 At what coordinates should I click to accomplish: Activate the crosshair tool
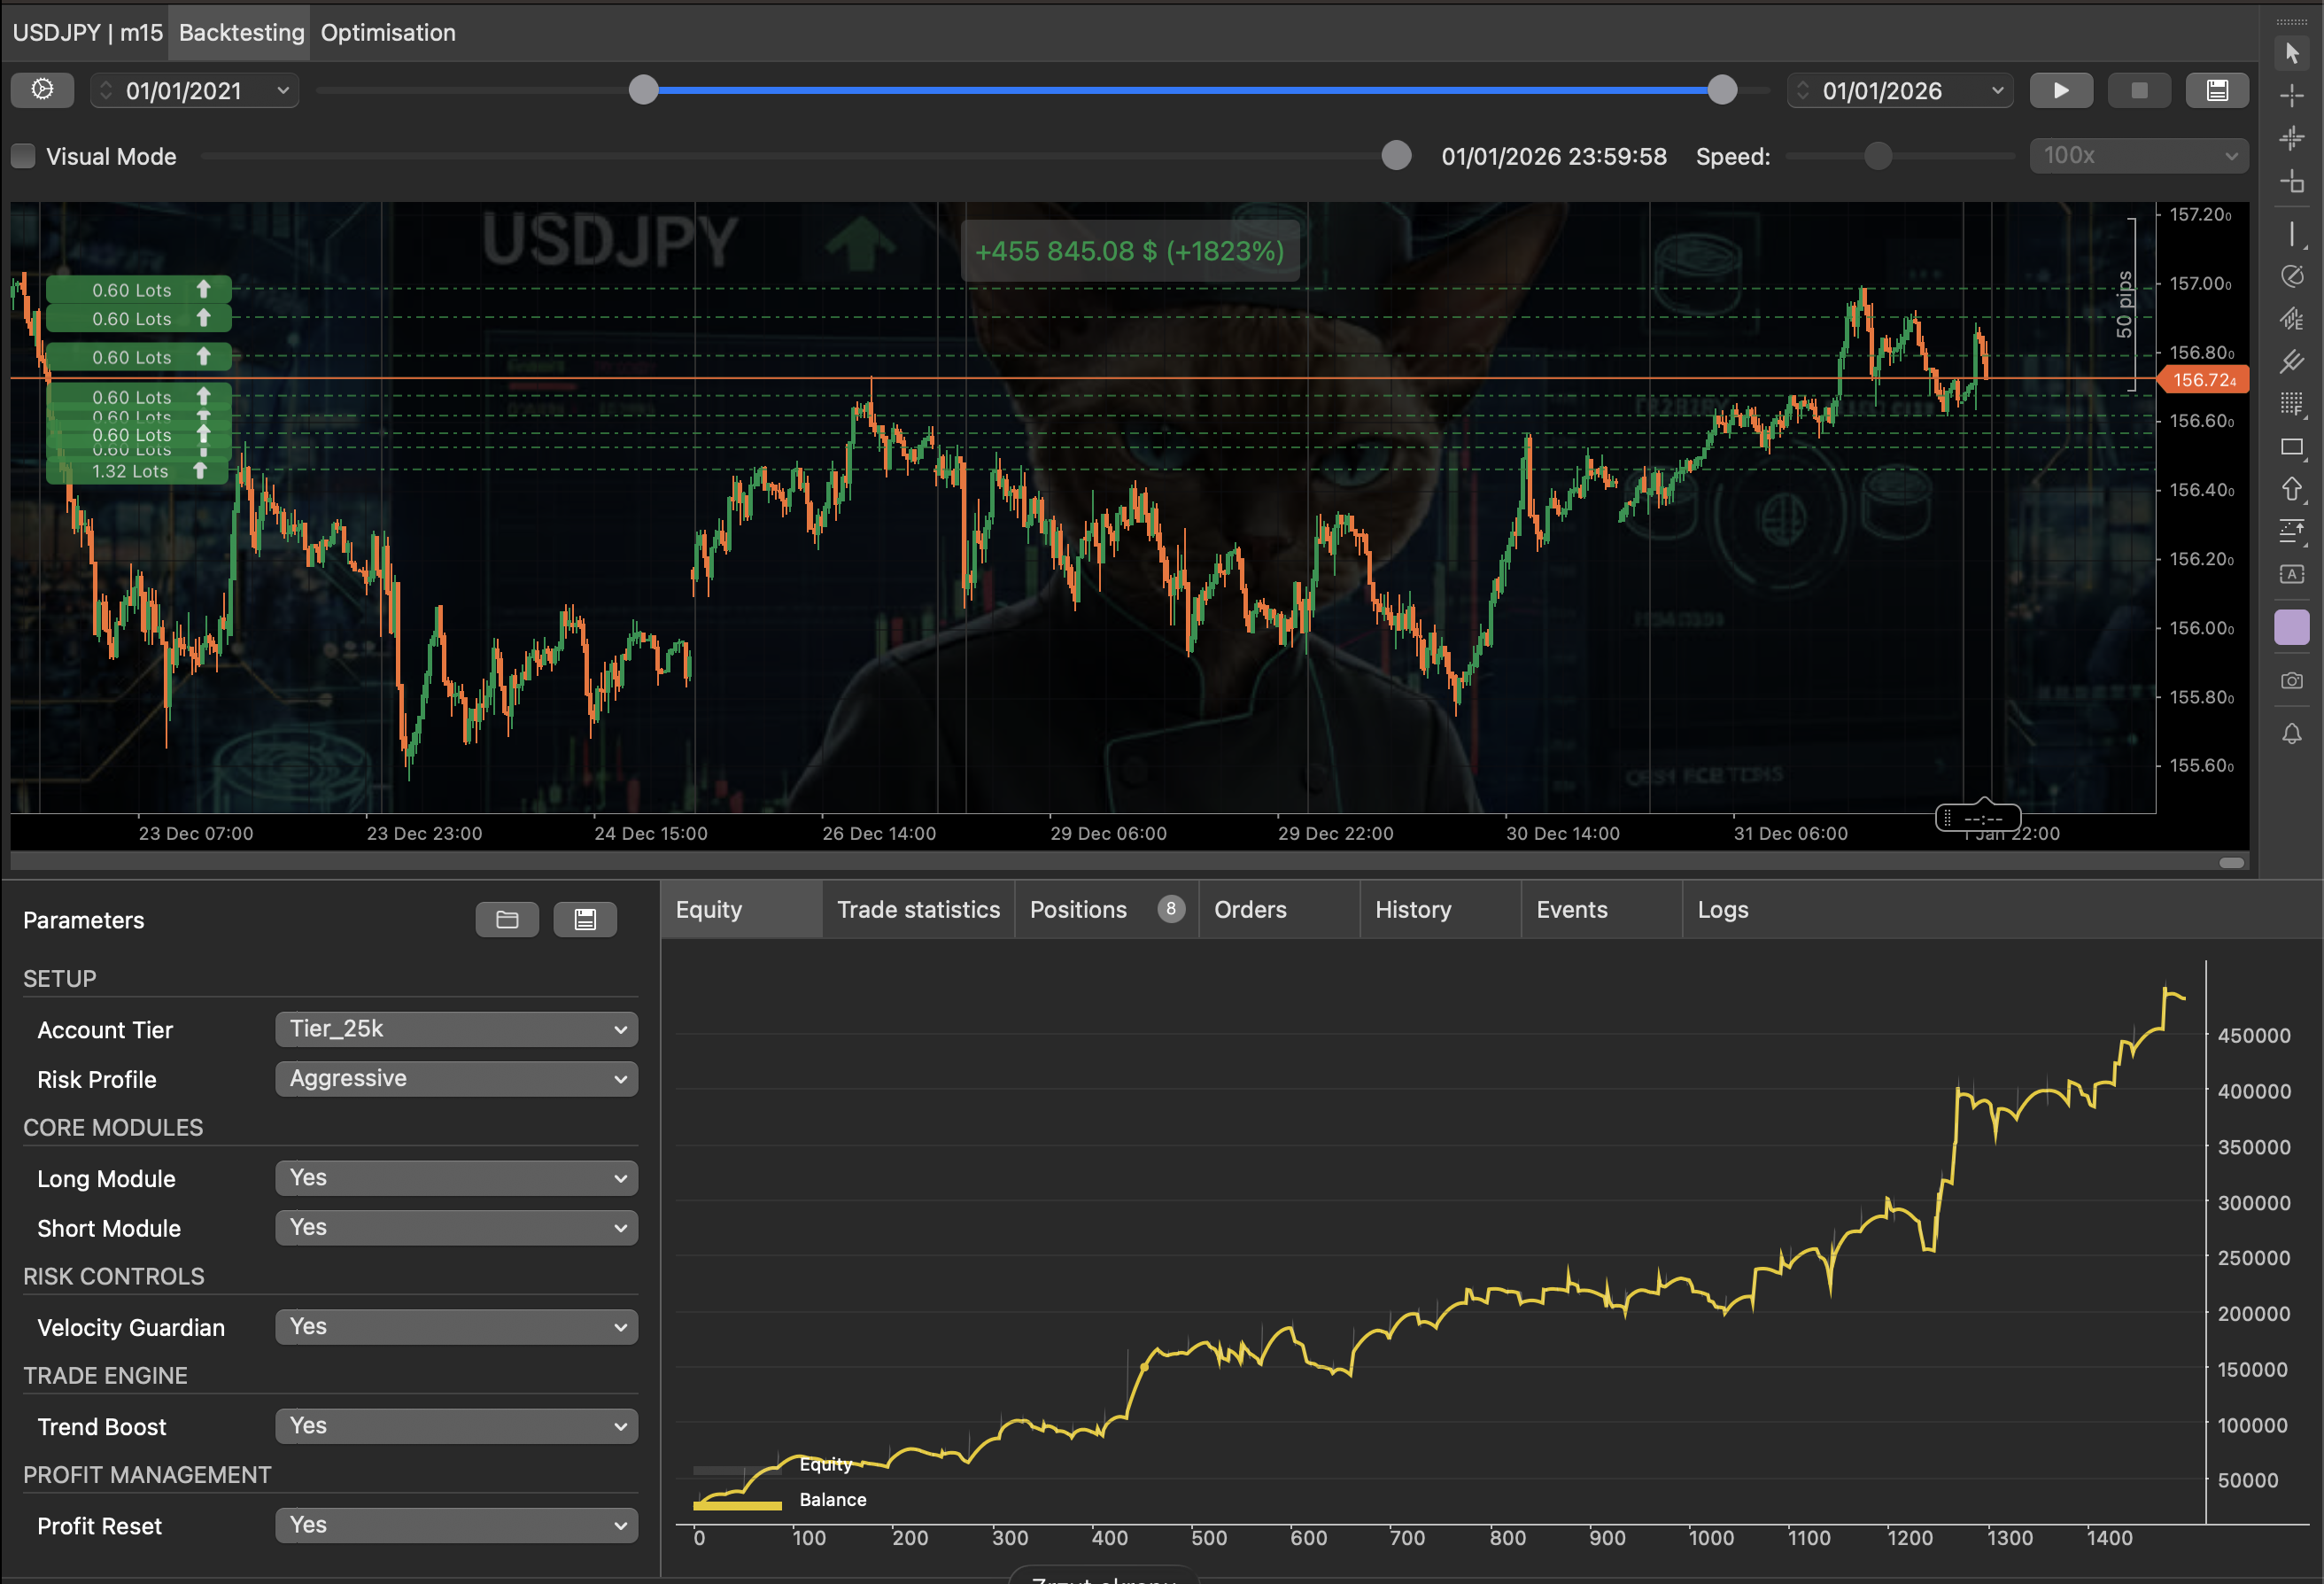(x=2292, y=95)
